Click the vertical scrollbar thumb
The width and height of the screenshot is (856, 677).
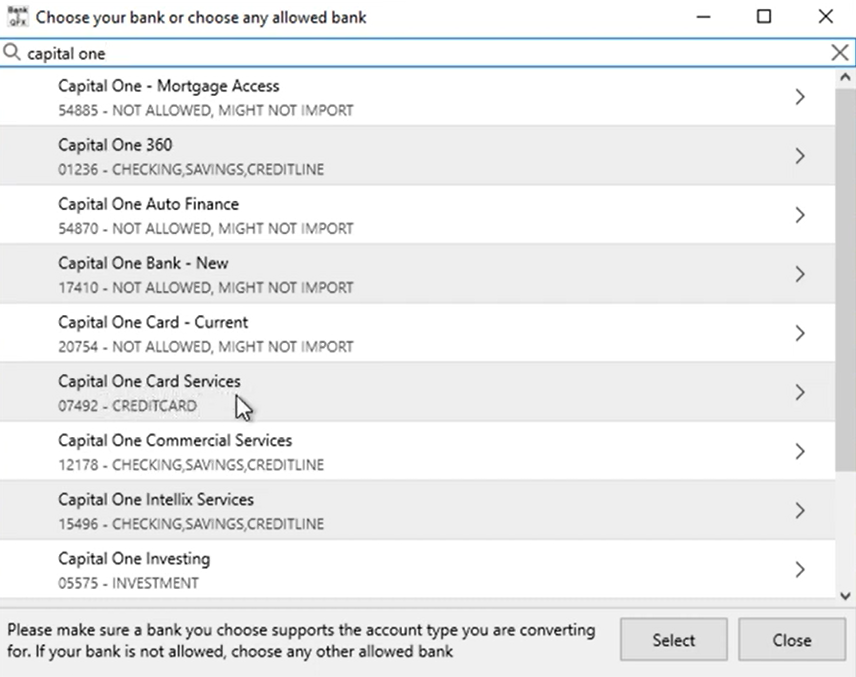(x=845, y=278)
